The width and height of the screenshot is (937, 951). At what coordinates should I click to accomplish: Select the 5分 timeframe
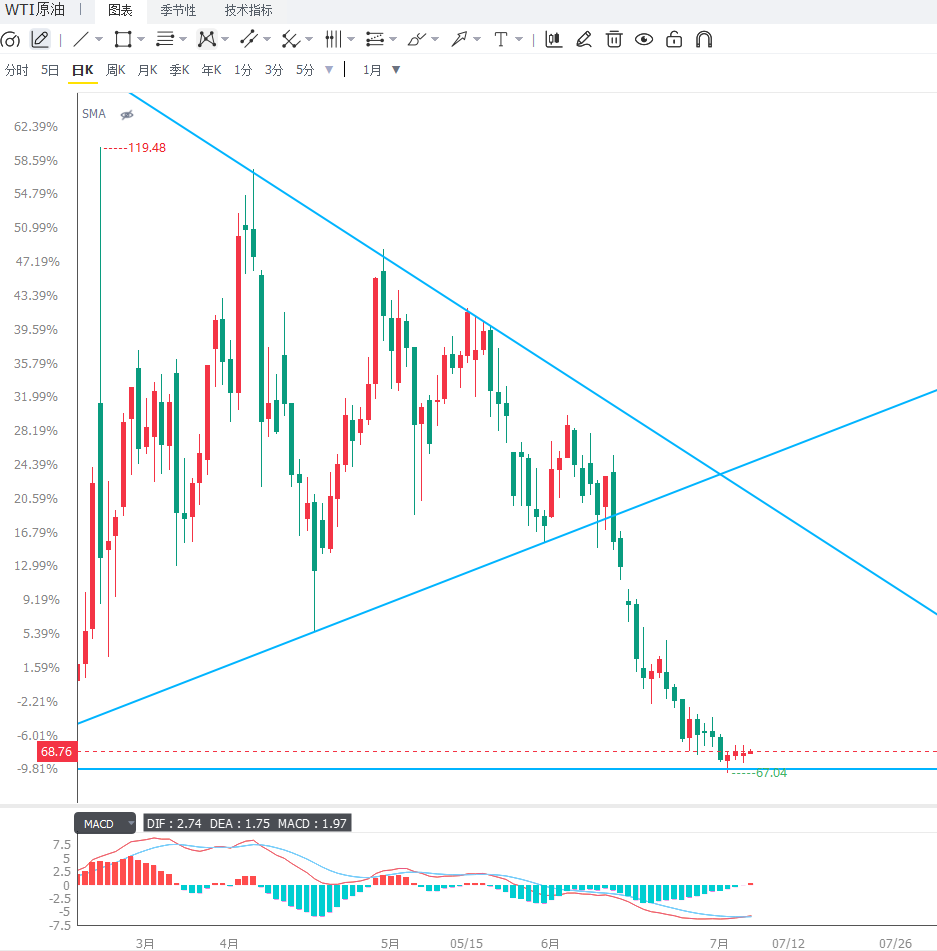305,70
